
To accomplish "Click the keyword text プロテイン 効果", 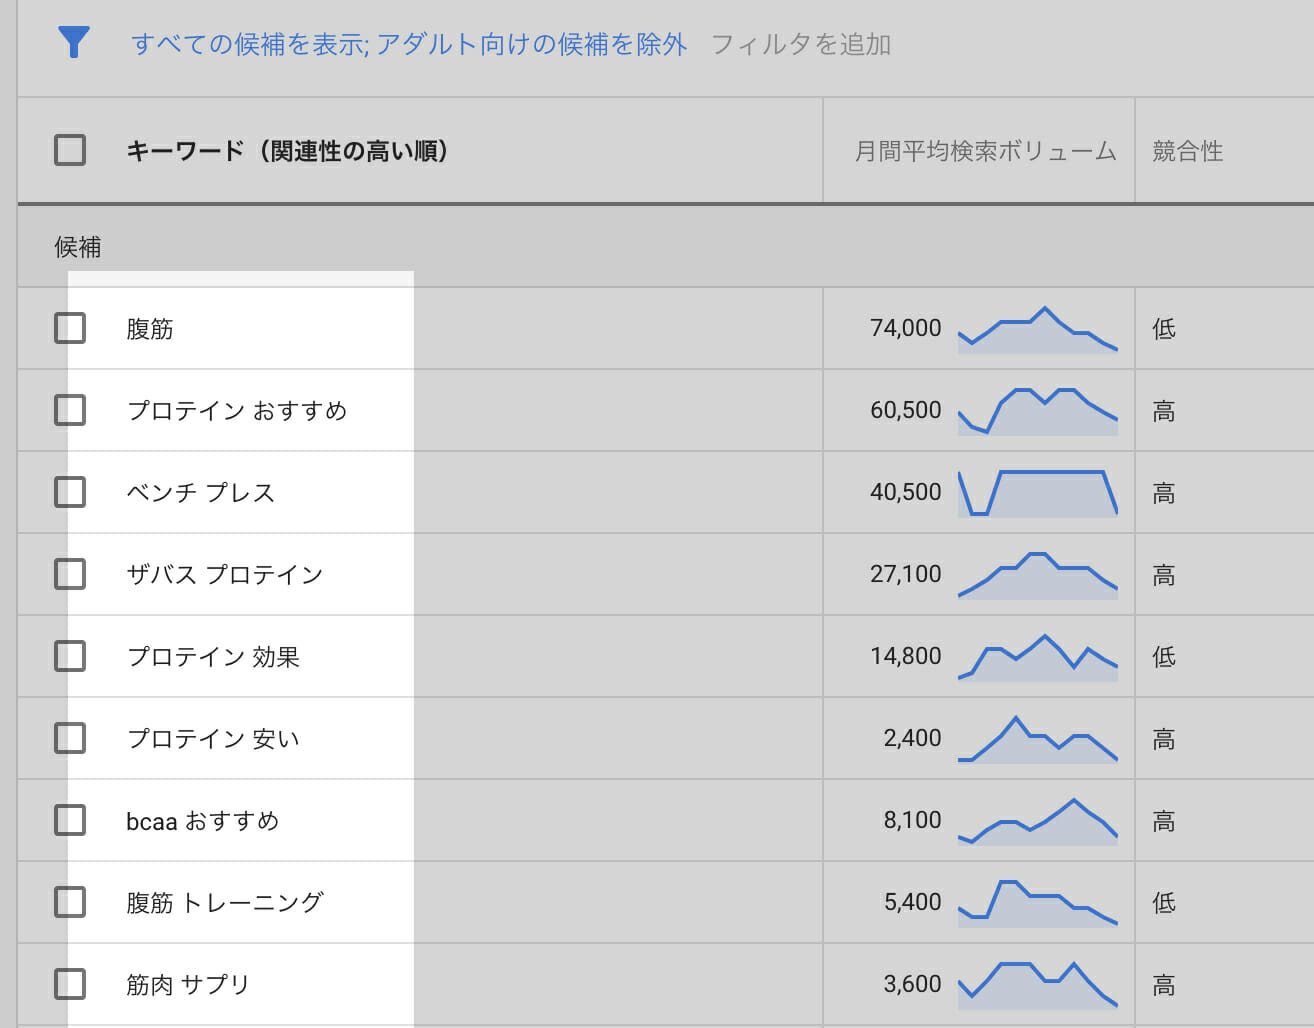I will pyautogui.click(x=213, y=657).
